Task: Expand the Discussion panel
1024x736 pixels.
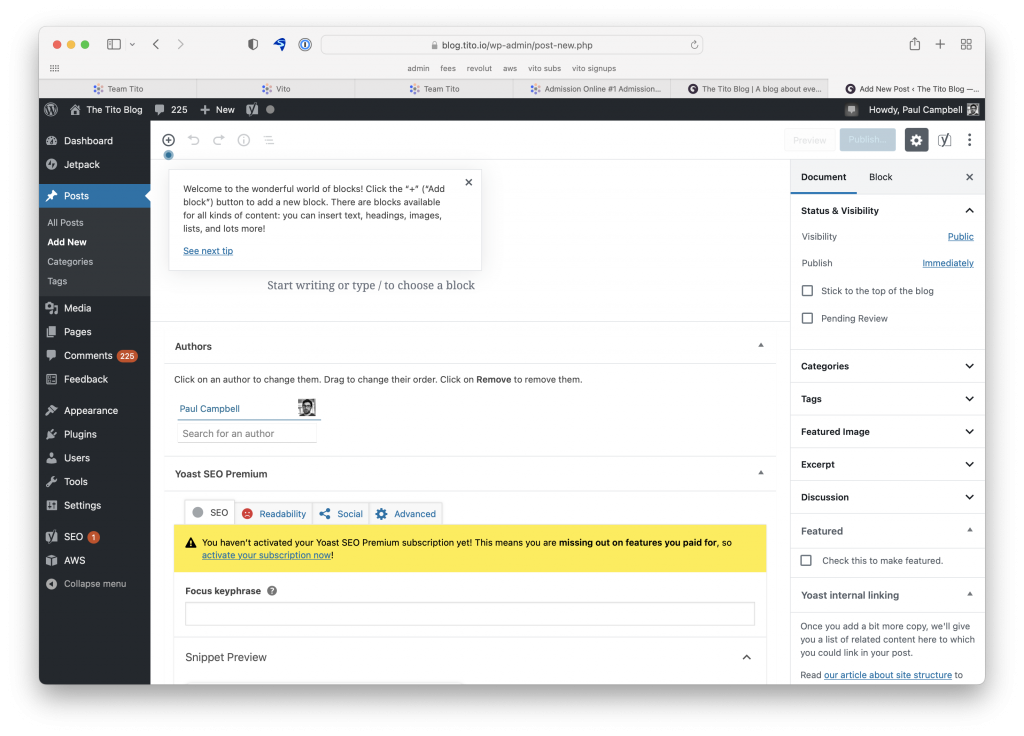Action: pyautogui.click(x=970, y=496)
